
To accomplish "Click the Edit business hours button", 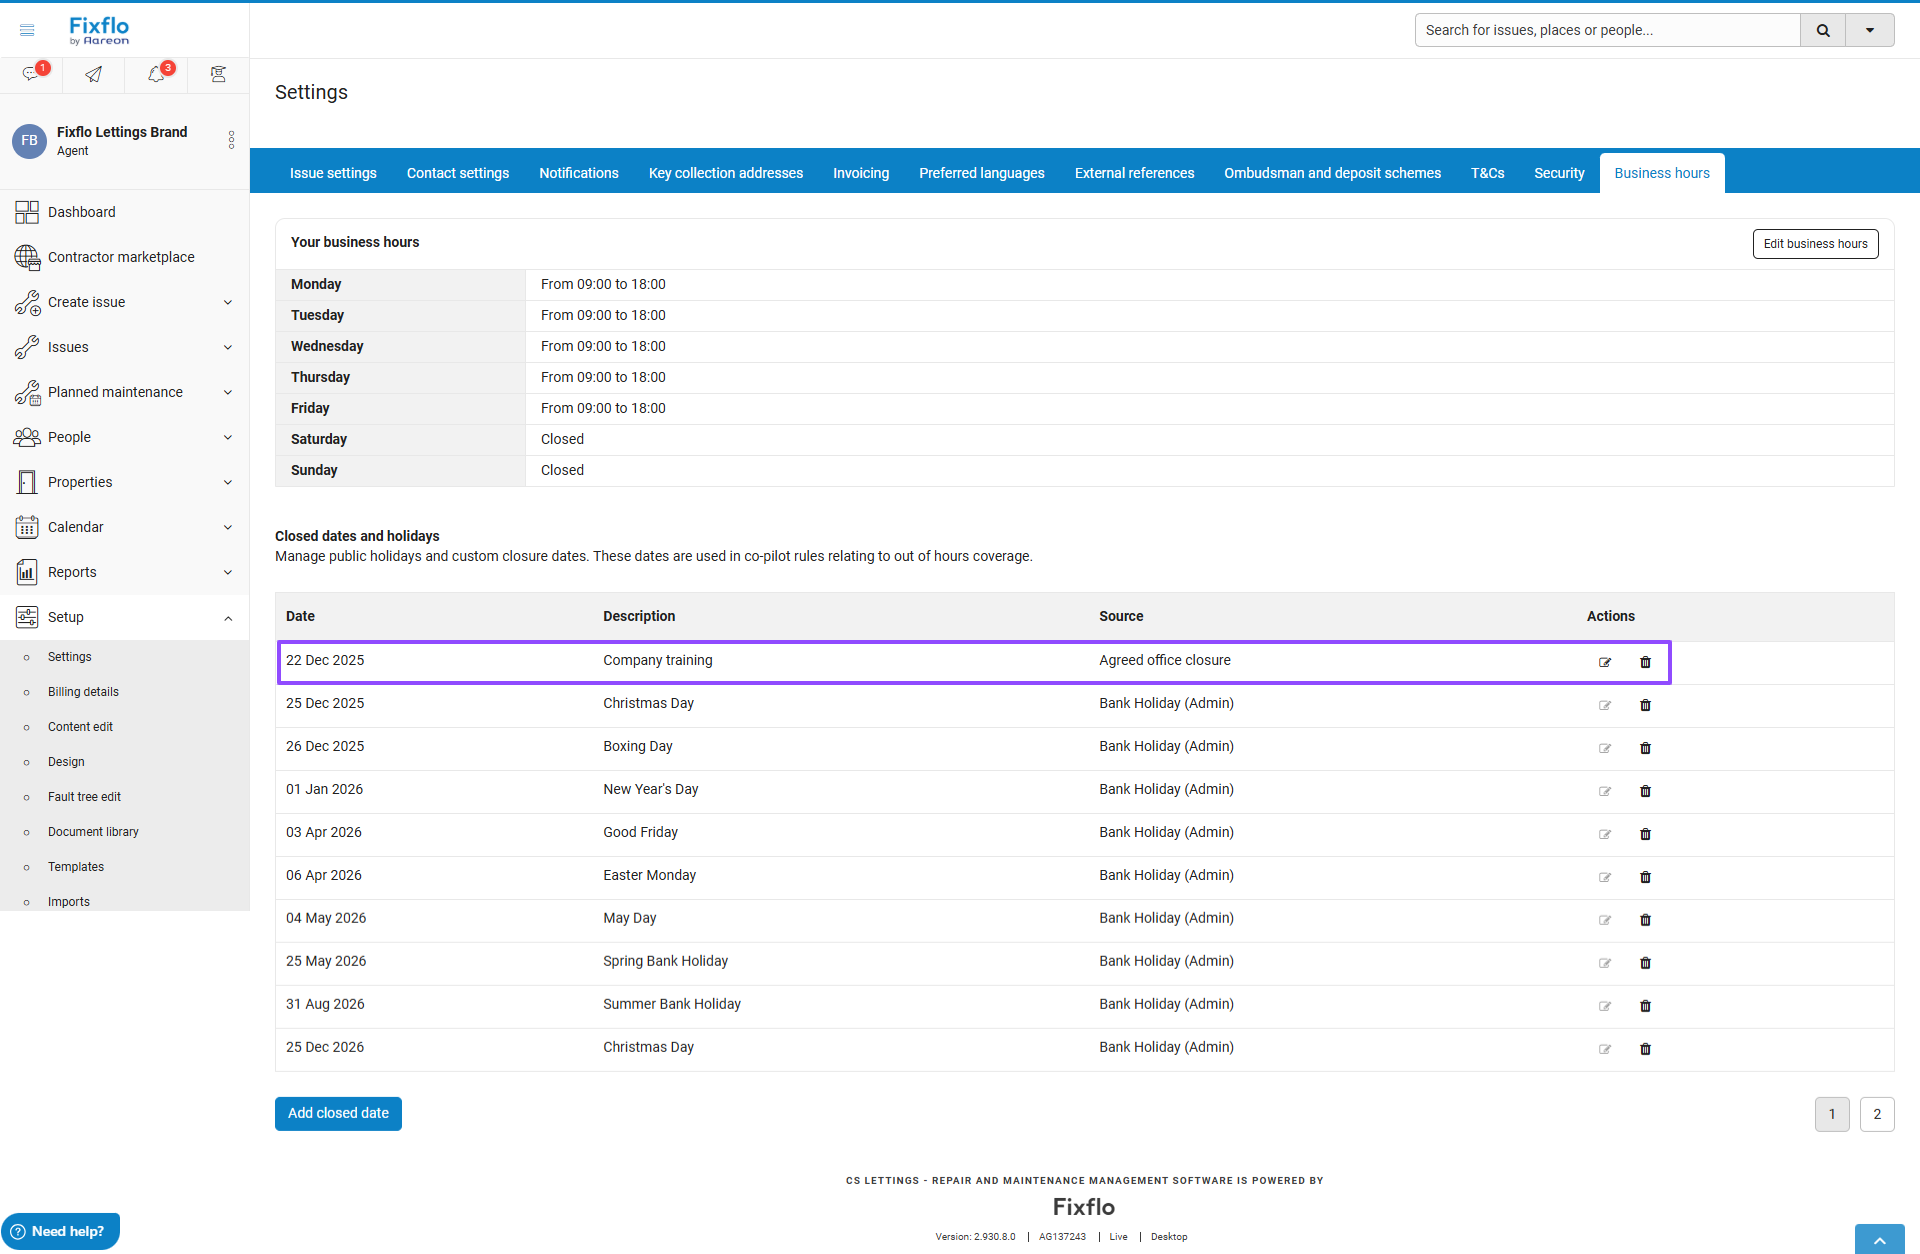I will pyautogui.click(x=1815, y=244).
